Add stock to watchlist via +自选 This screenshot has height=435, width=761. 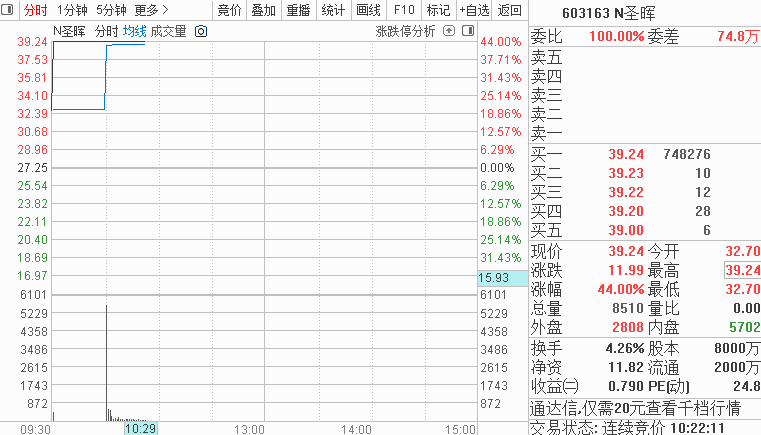(x=474, y=10)
